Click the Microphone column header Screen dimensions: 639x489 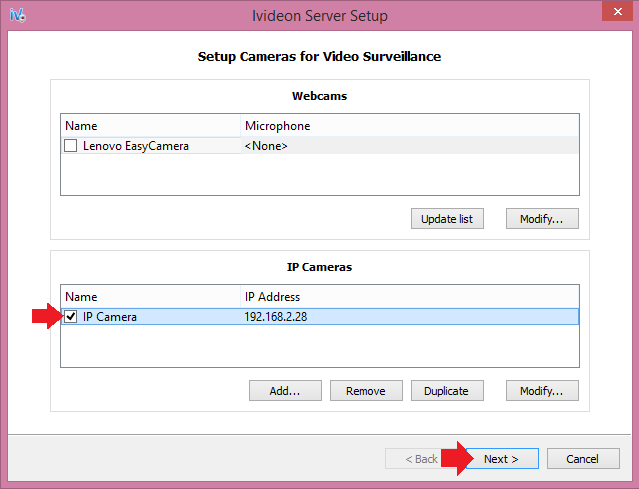coord(410,126)
